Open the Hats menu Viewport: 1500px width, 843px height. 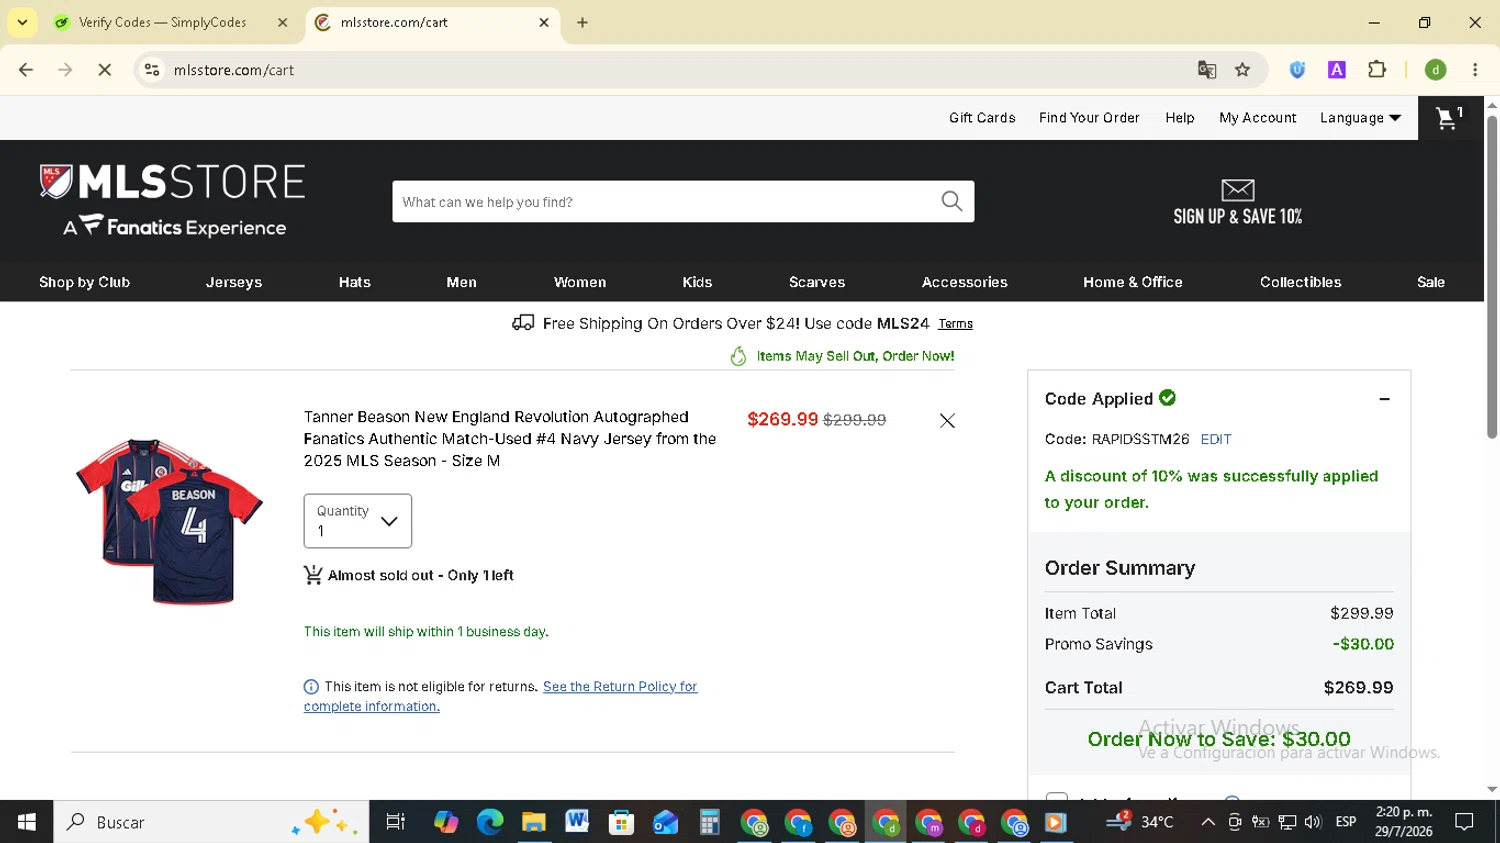coord(355,282)
